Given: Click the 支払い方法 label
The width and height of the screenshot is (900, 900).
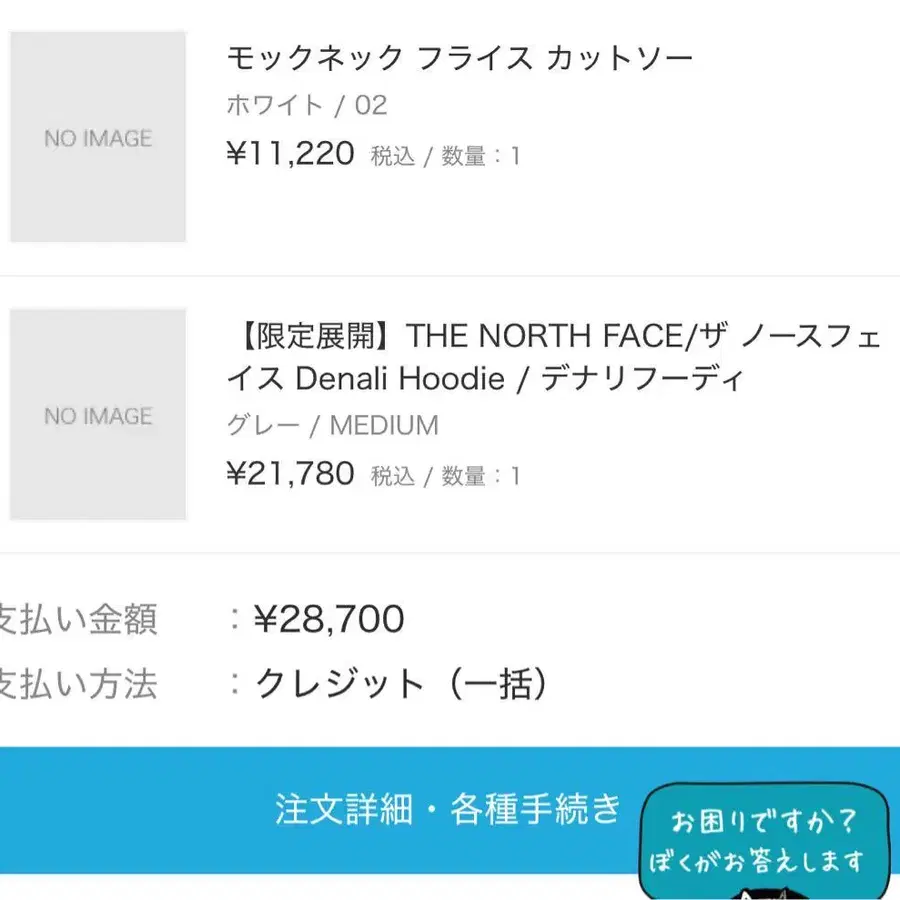Looking at the screenshot, I should (x=78, y=684).
